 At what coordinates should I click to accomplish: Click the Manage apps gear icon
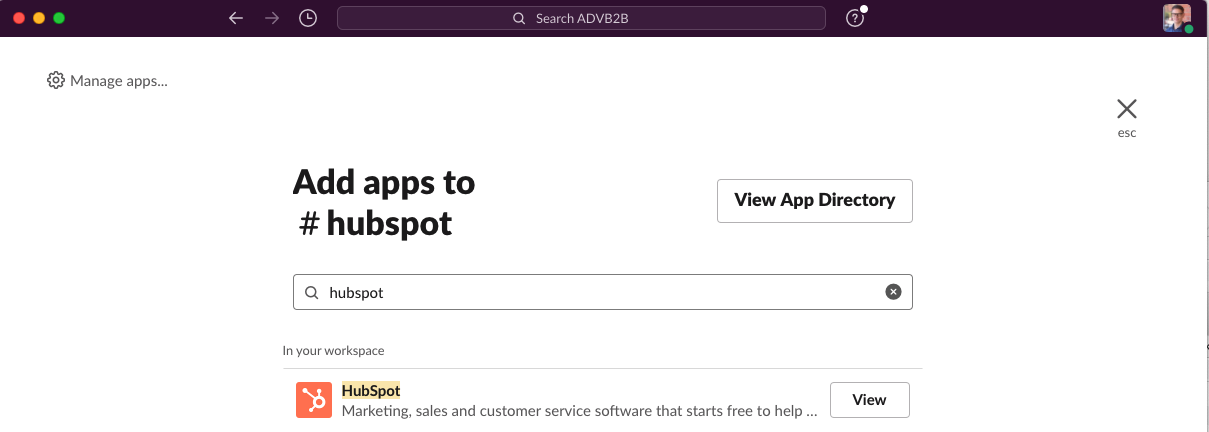tap(56, 81)
